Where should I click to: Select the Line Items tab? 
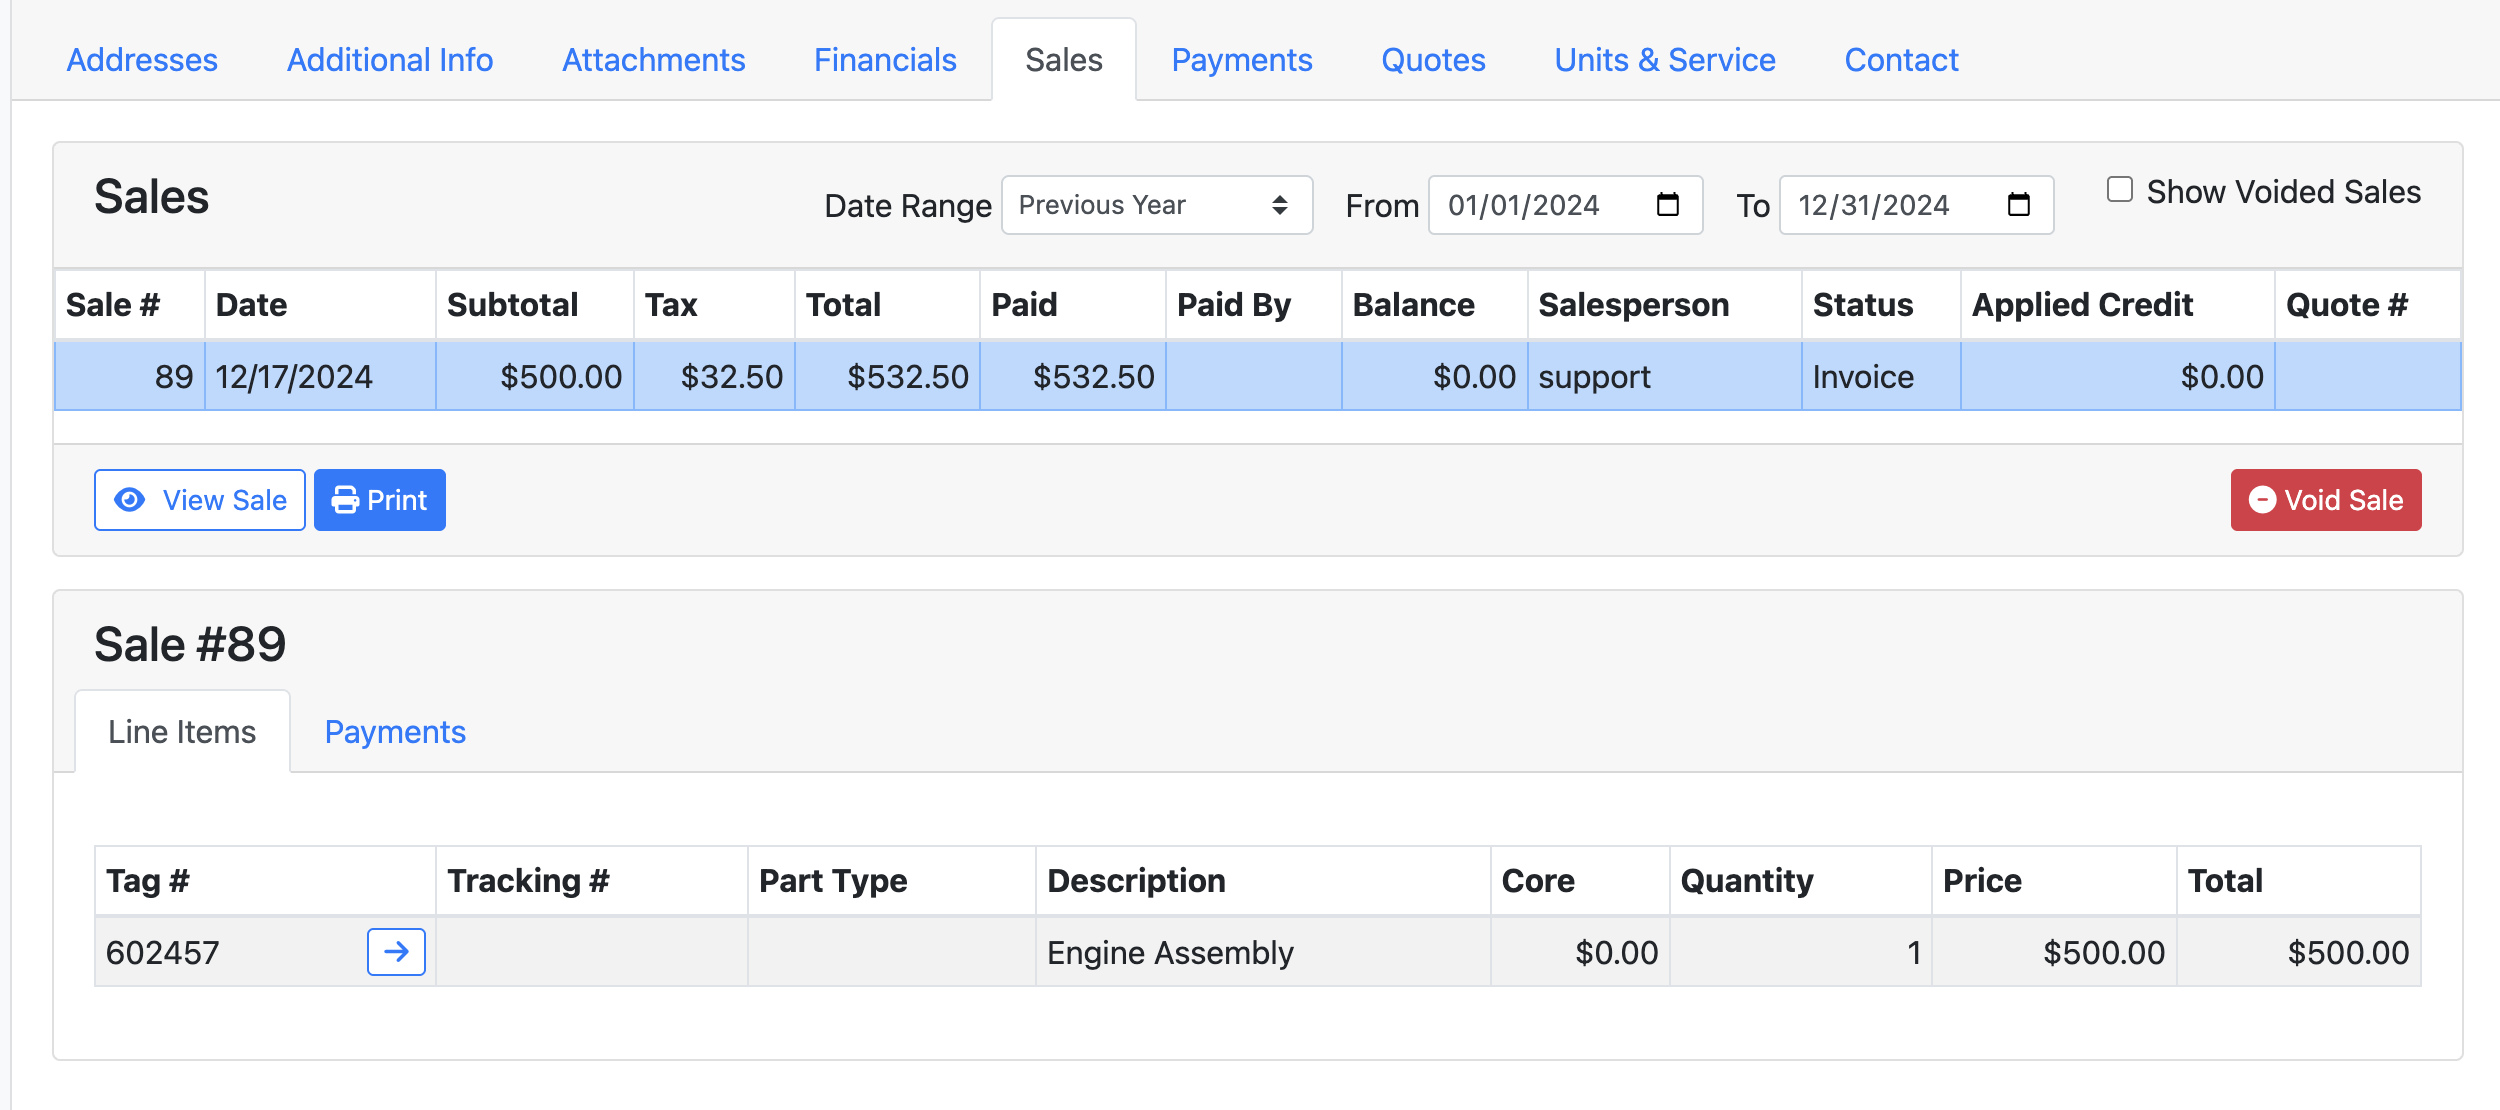[x=182, y=732]
